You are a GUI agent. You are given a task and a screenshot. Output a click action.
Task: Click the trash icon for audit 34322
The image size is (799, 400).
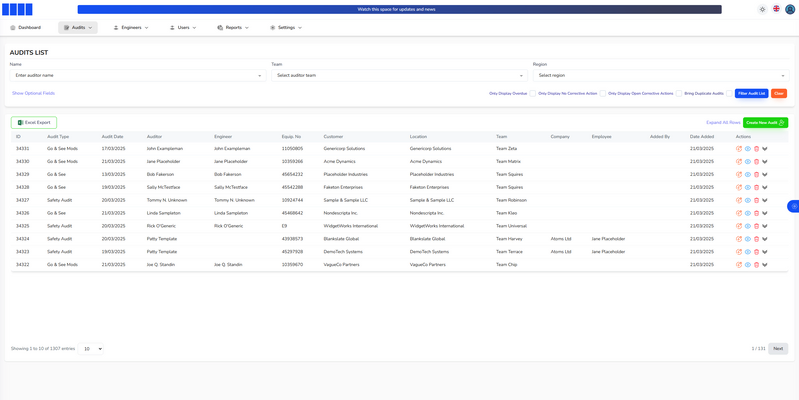tap(756, 264)
